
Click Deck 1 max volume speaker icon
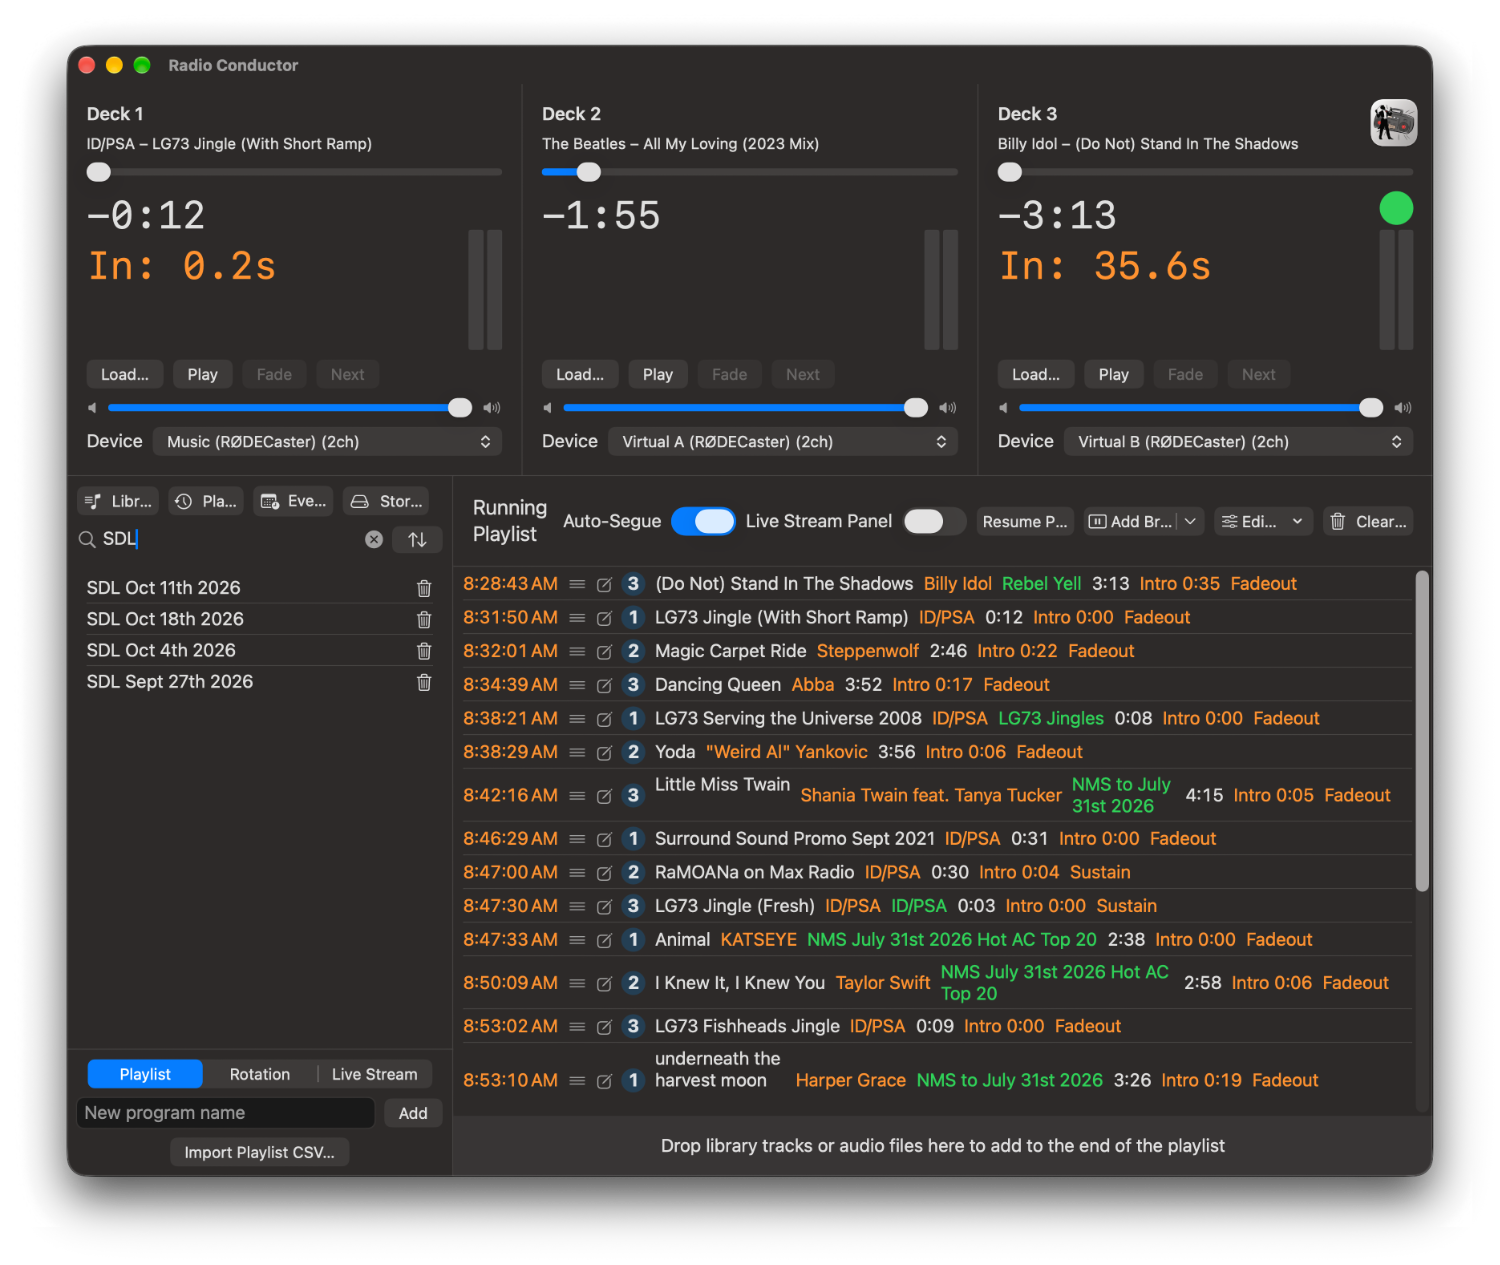pos(491,408)
